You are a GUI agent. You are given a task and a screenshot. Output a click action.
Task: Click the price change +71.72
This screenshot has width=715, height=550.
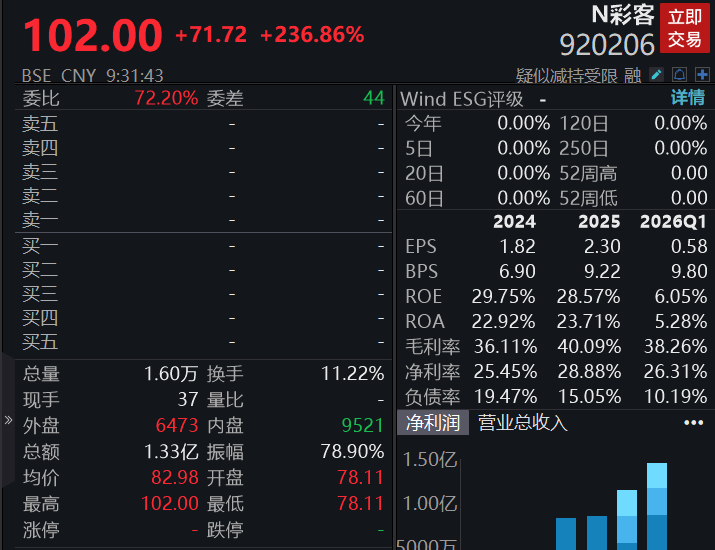tap(211, 35)
